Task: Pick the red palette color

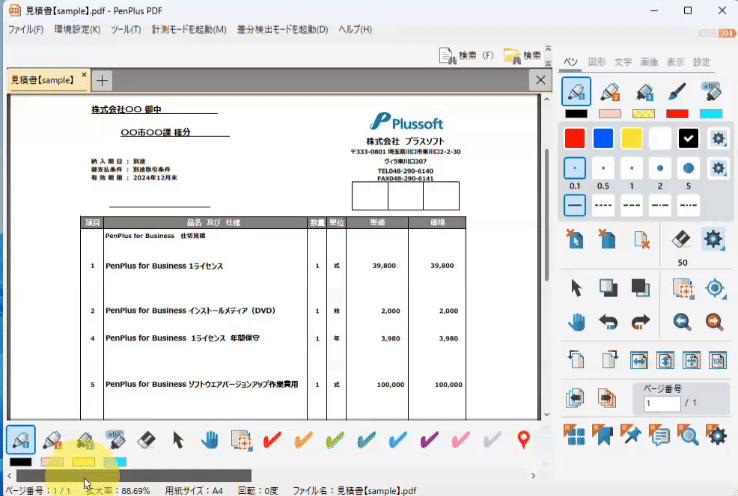Action: coord(575,138)
